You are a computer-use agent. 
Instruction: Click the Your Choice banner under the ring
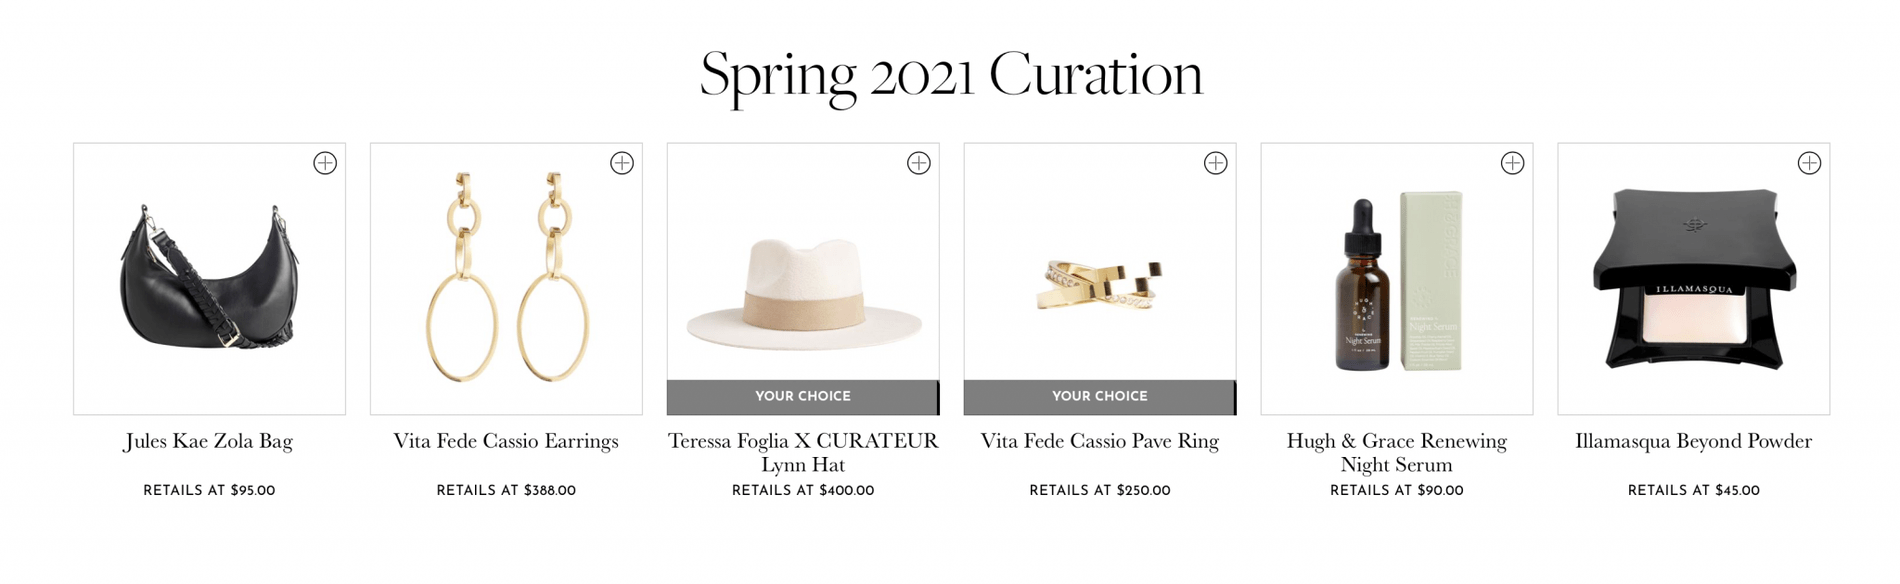click(1100, 397)
